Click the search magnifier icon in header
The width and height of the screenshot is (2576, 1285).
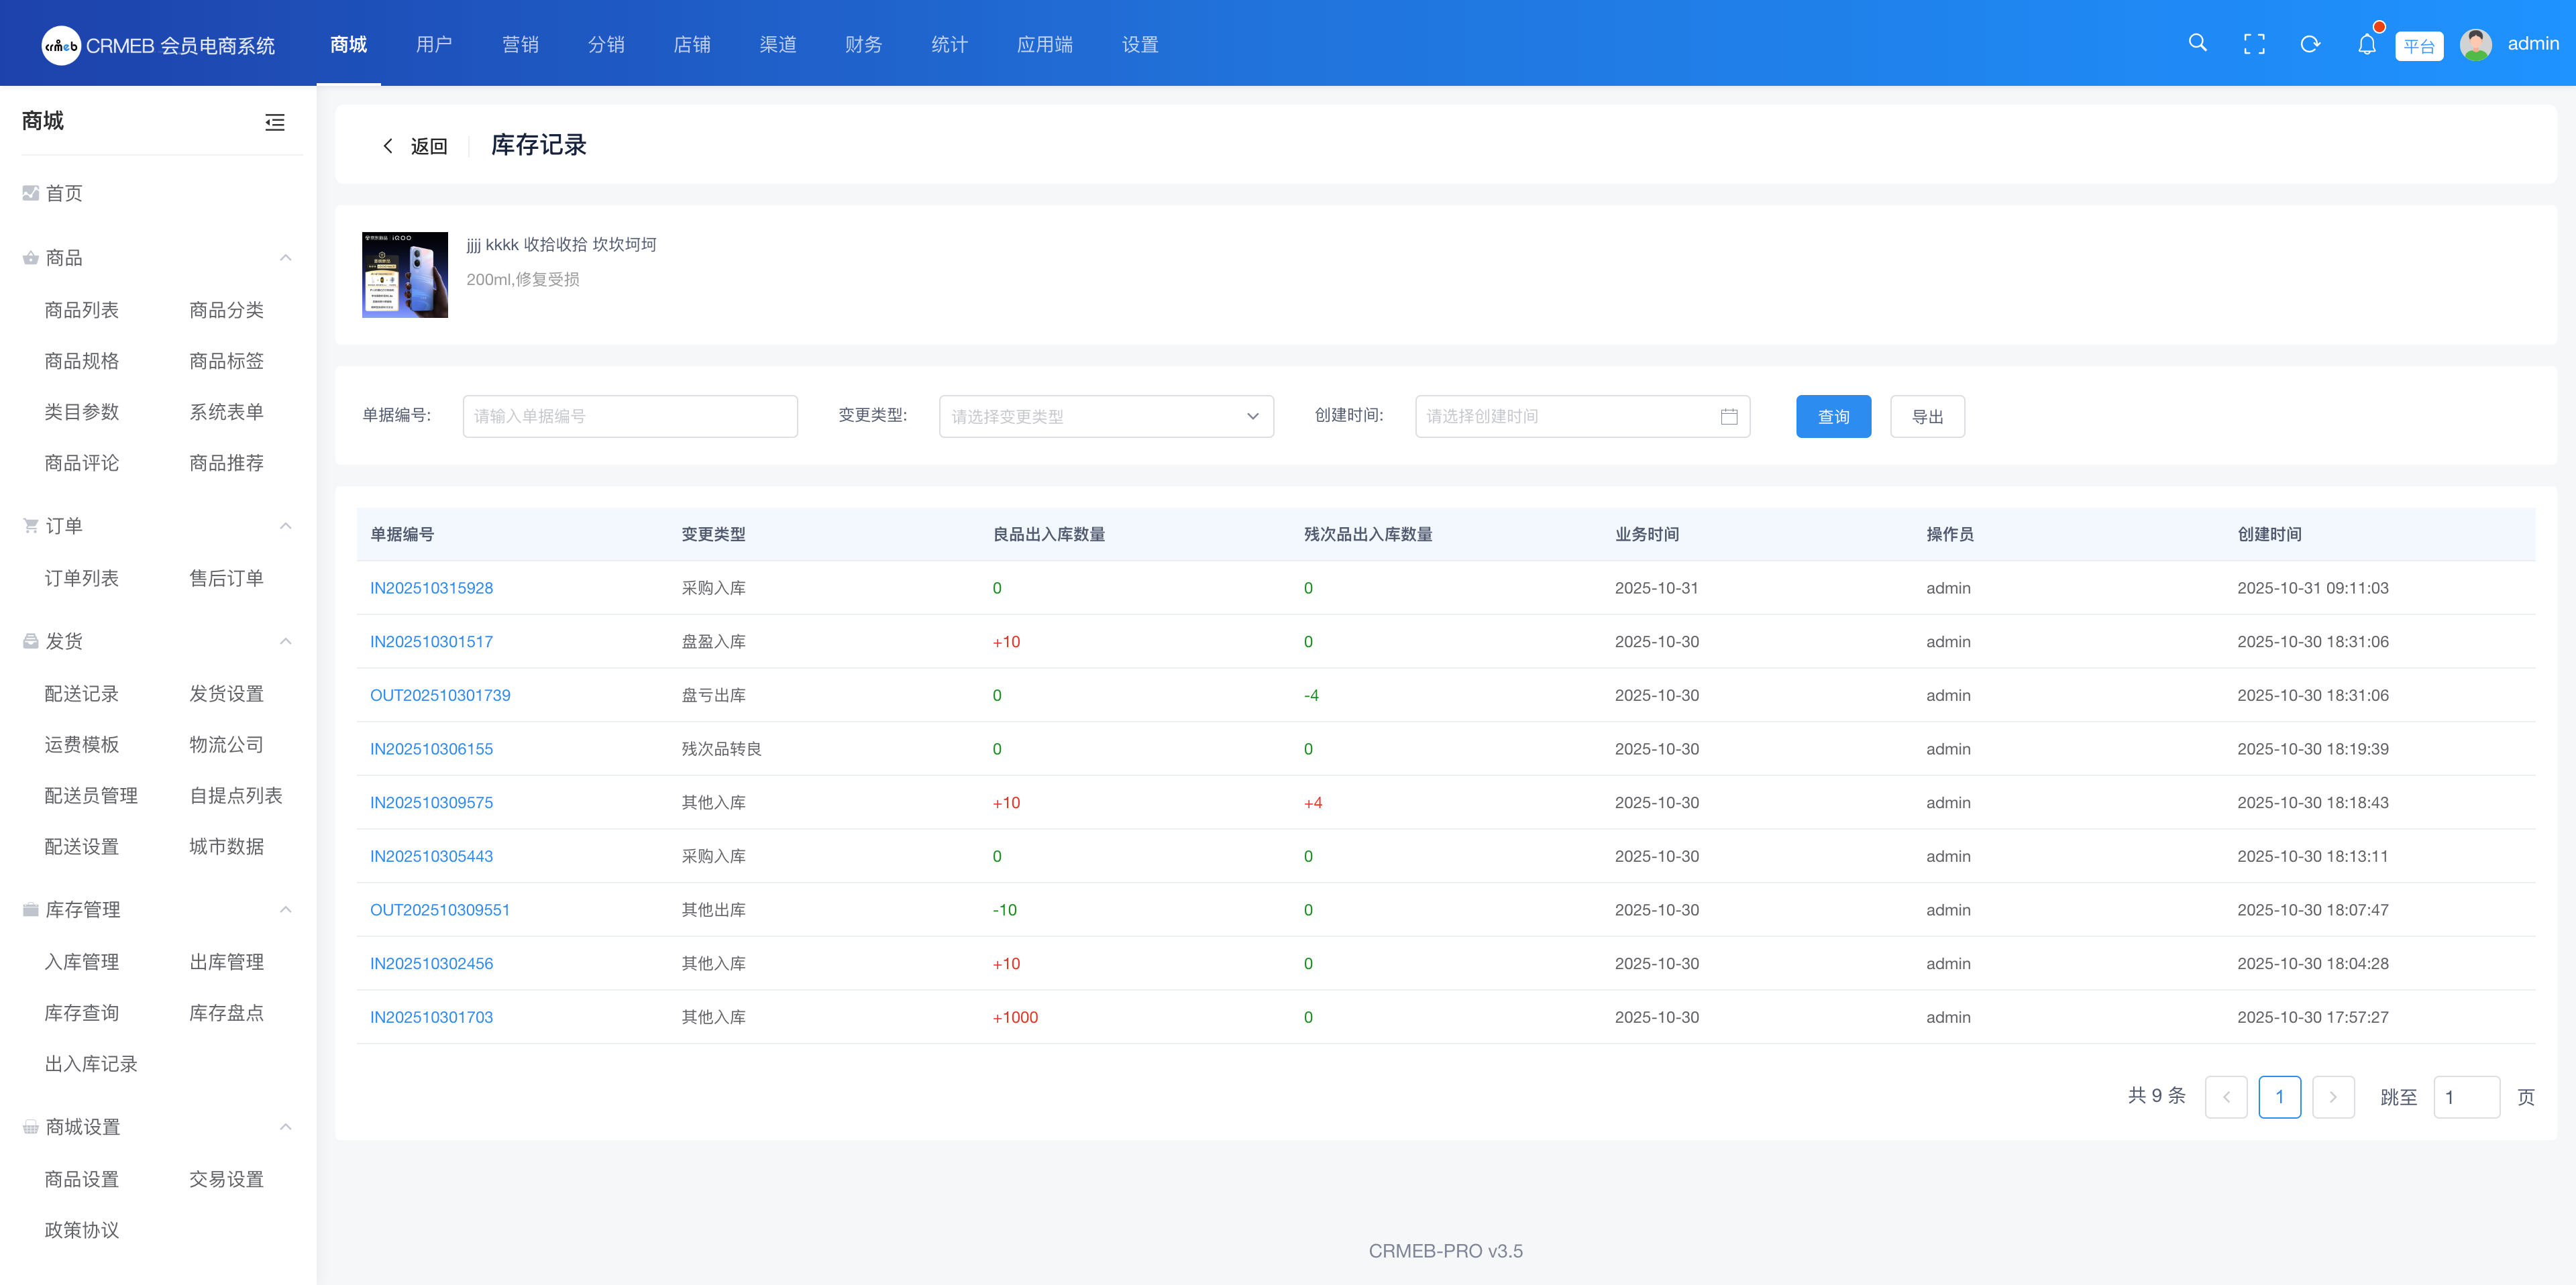tap(2197, 43)
